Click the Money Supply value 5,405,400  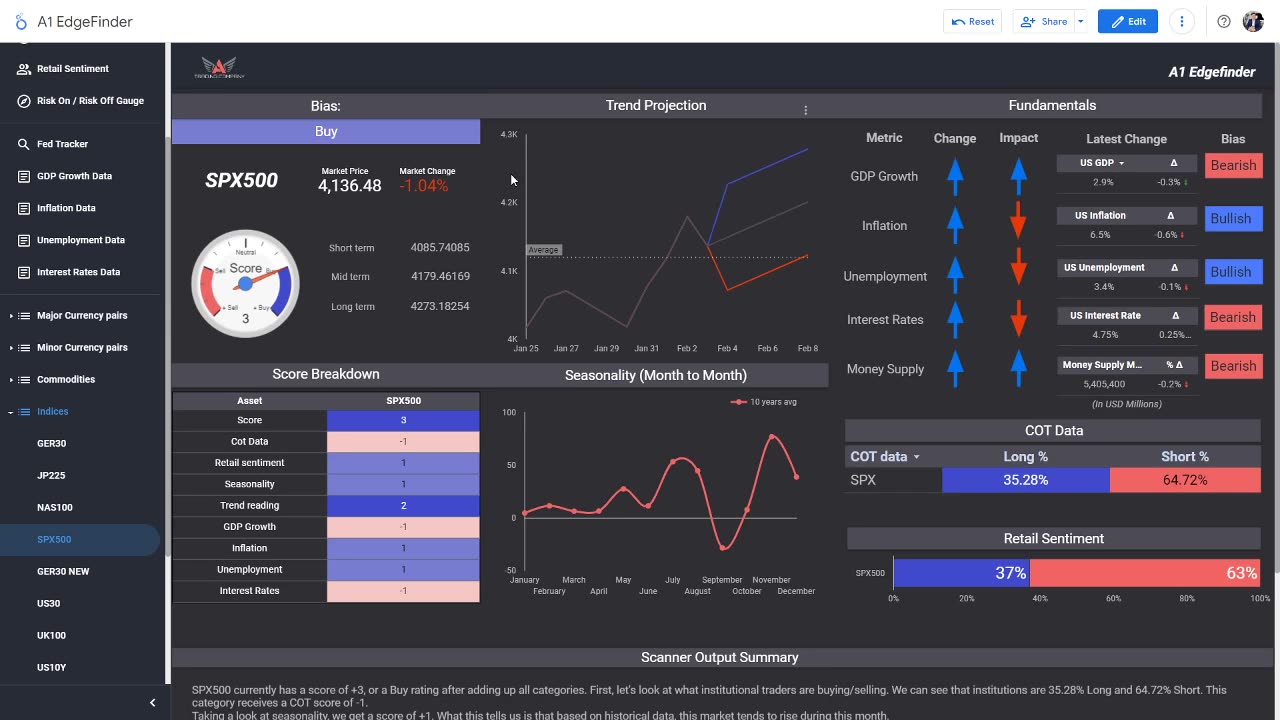coord(1104,384)
